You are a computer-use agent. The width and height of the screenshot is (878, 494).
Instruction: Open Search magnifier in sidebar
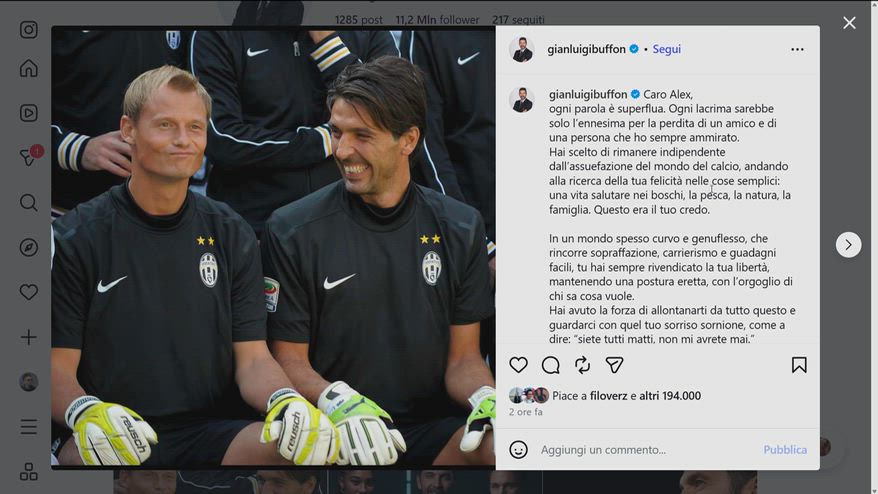pyautogui.click(x=29, y=202)
